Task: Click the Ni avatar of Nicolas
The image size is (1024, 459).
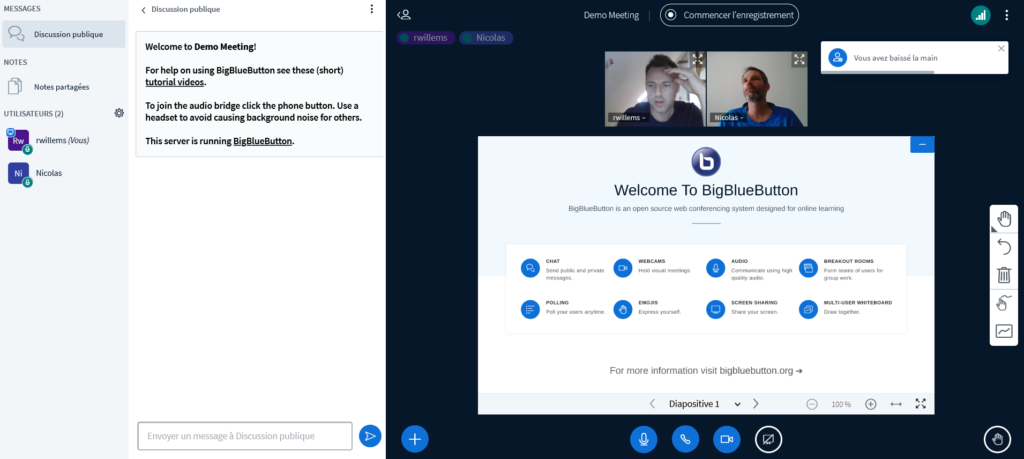Action: click(18, 173)
